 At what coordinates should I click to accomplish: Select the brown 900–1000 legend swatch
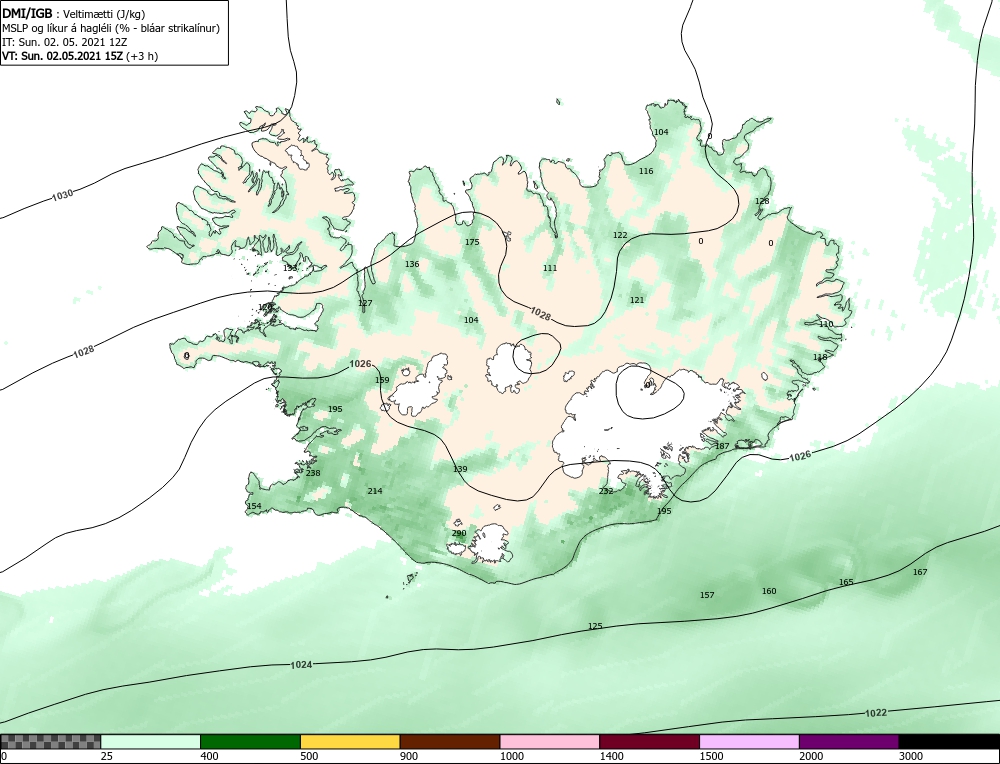(x=450, y=742)
